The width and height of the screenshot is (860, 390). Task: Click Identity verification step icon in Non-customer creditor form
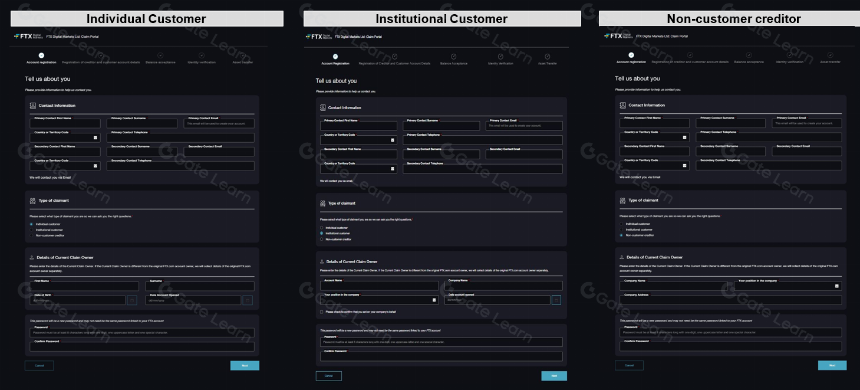(x=789, y=55)
